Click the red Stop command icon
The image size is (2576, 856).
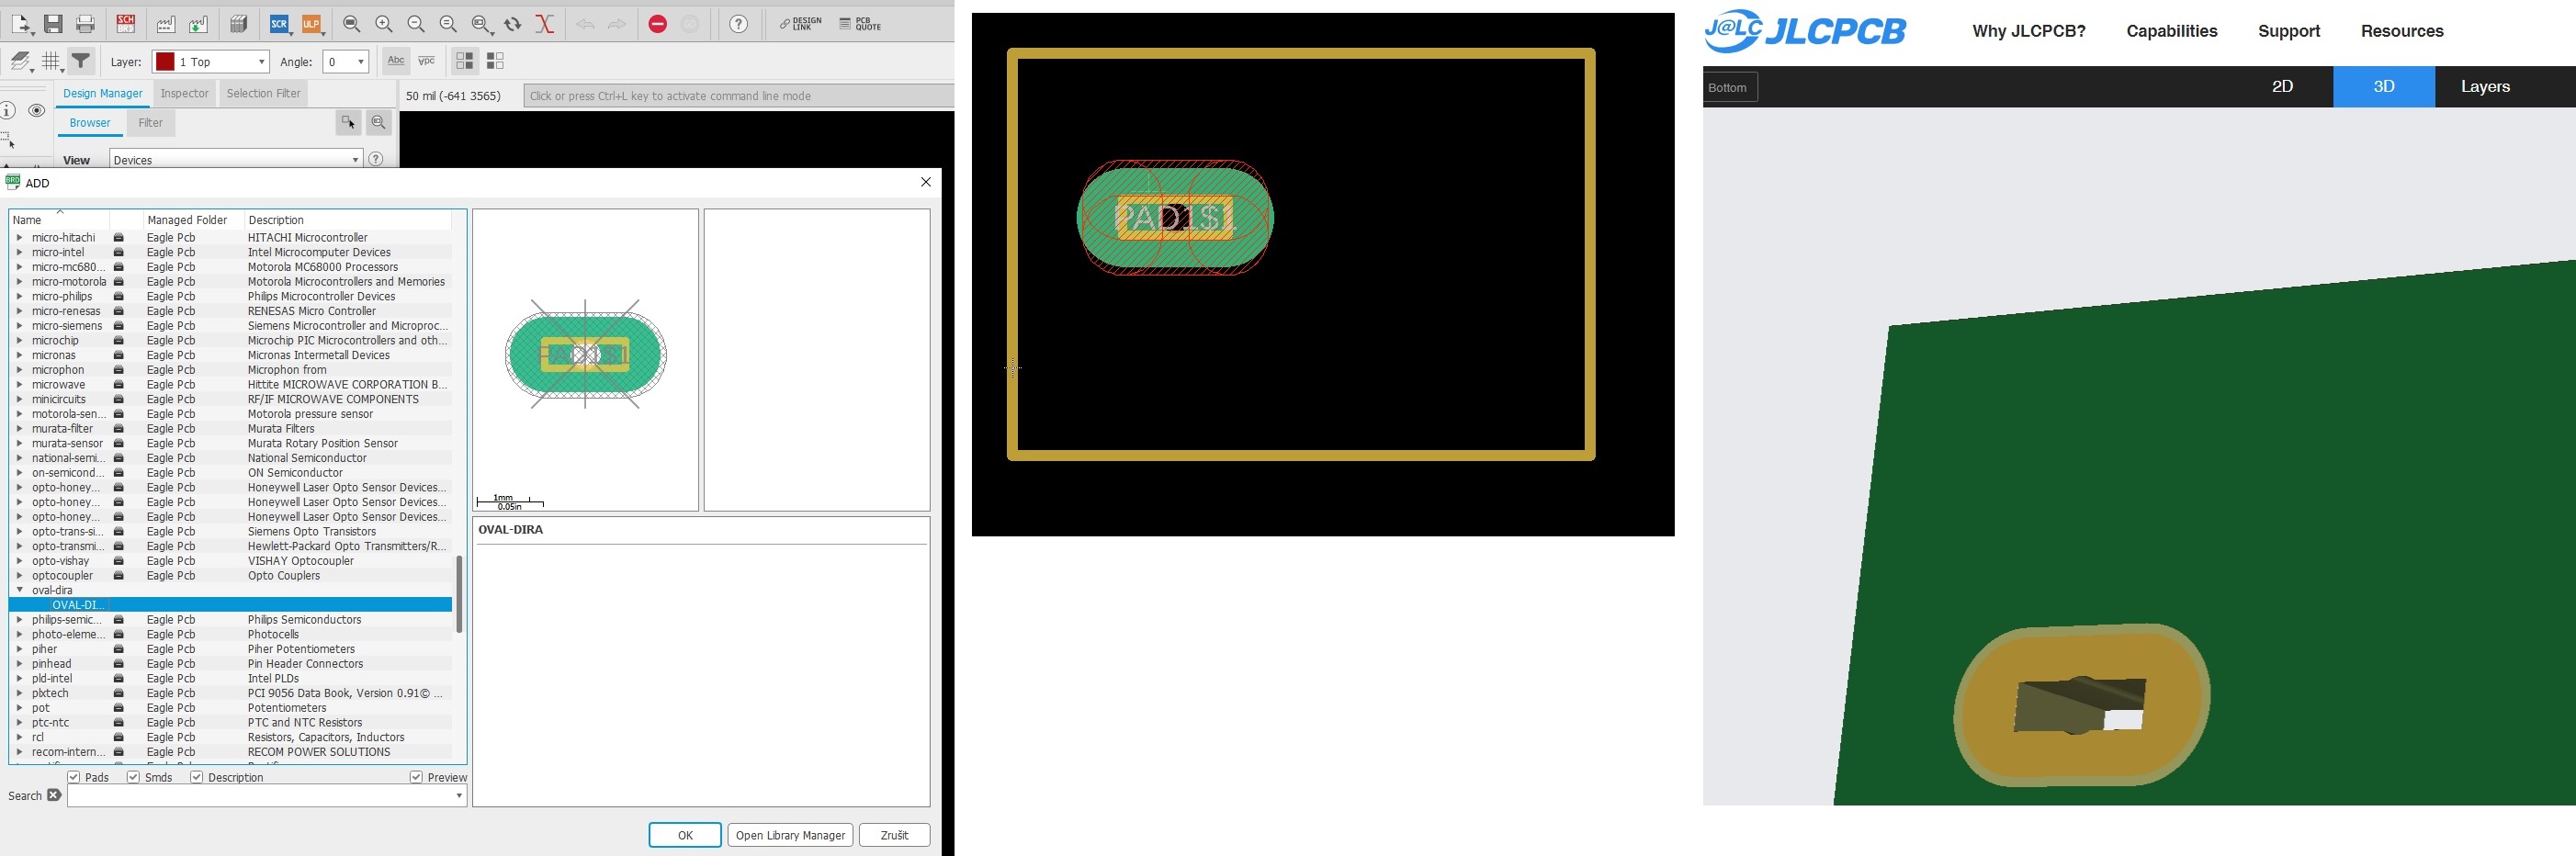(x=657, y=24)
